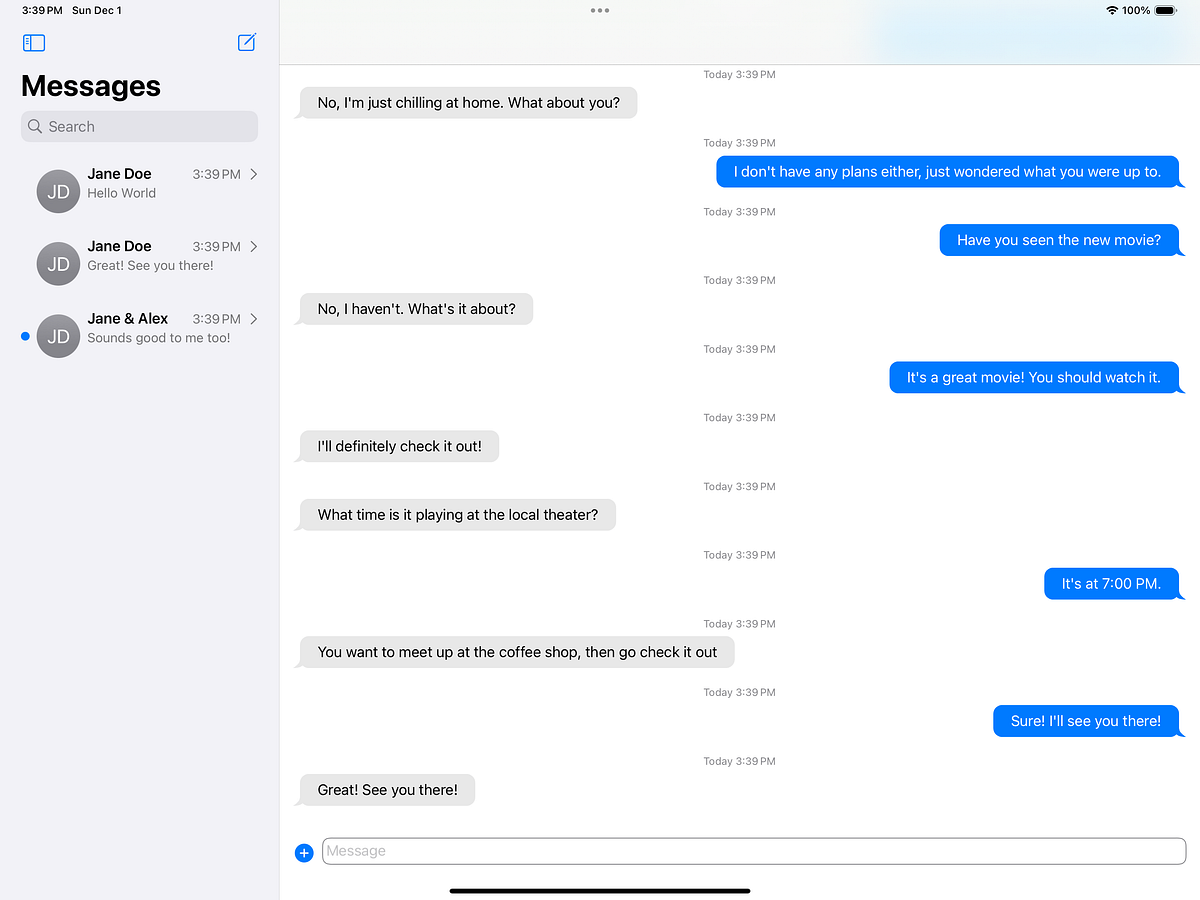
Task: Click the battery indicator
Action: point(1163,10)
